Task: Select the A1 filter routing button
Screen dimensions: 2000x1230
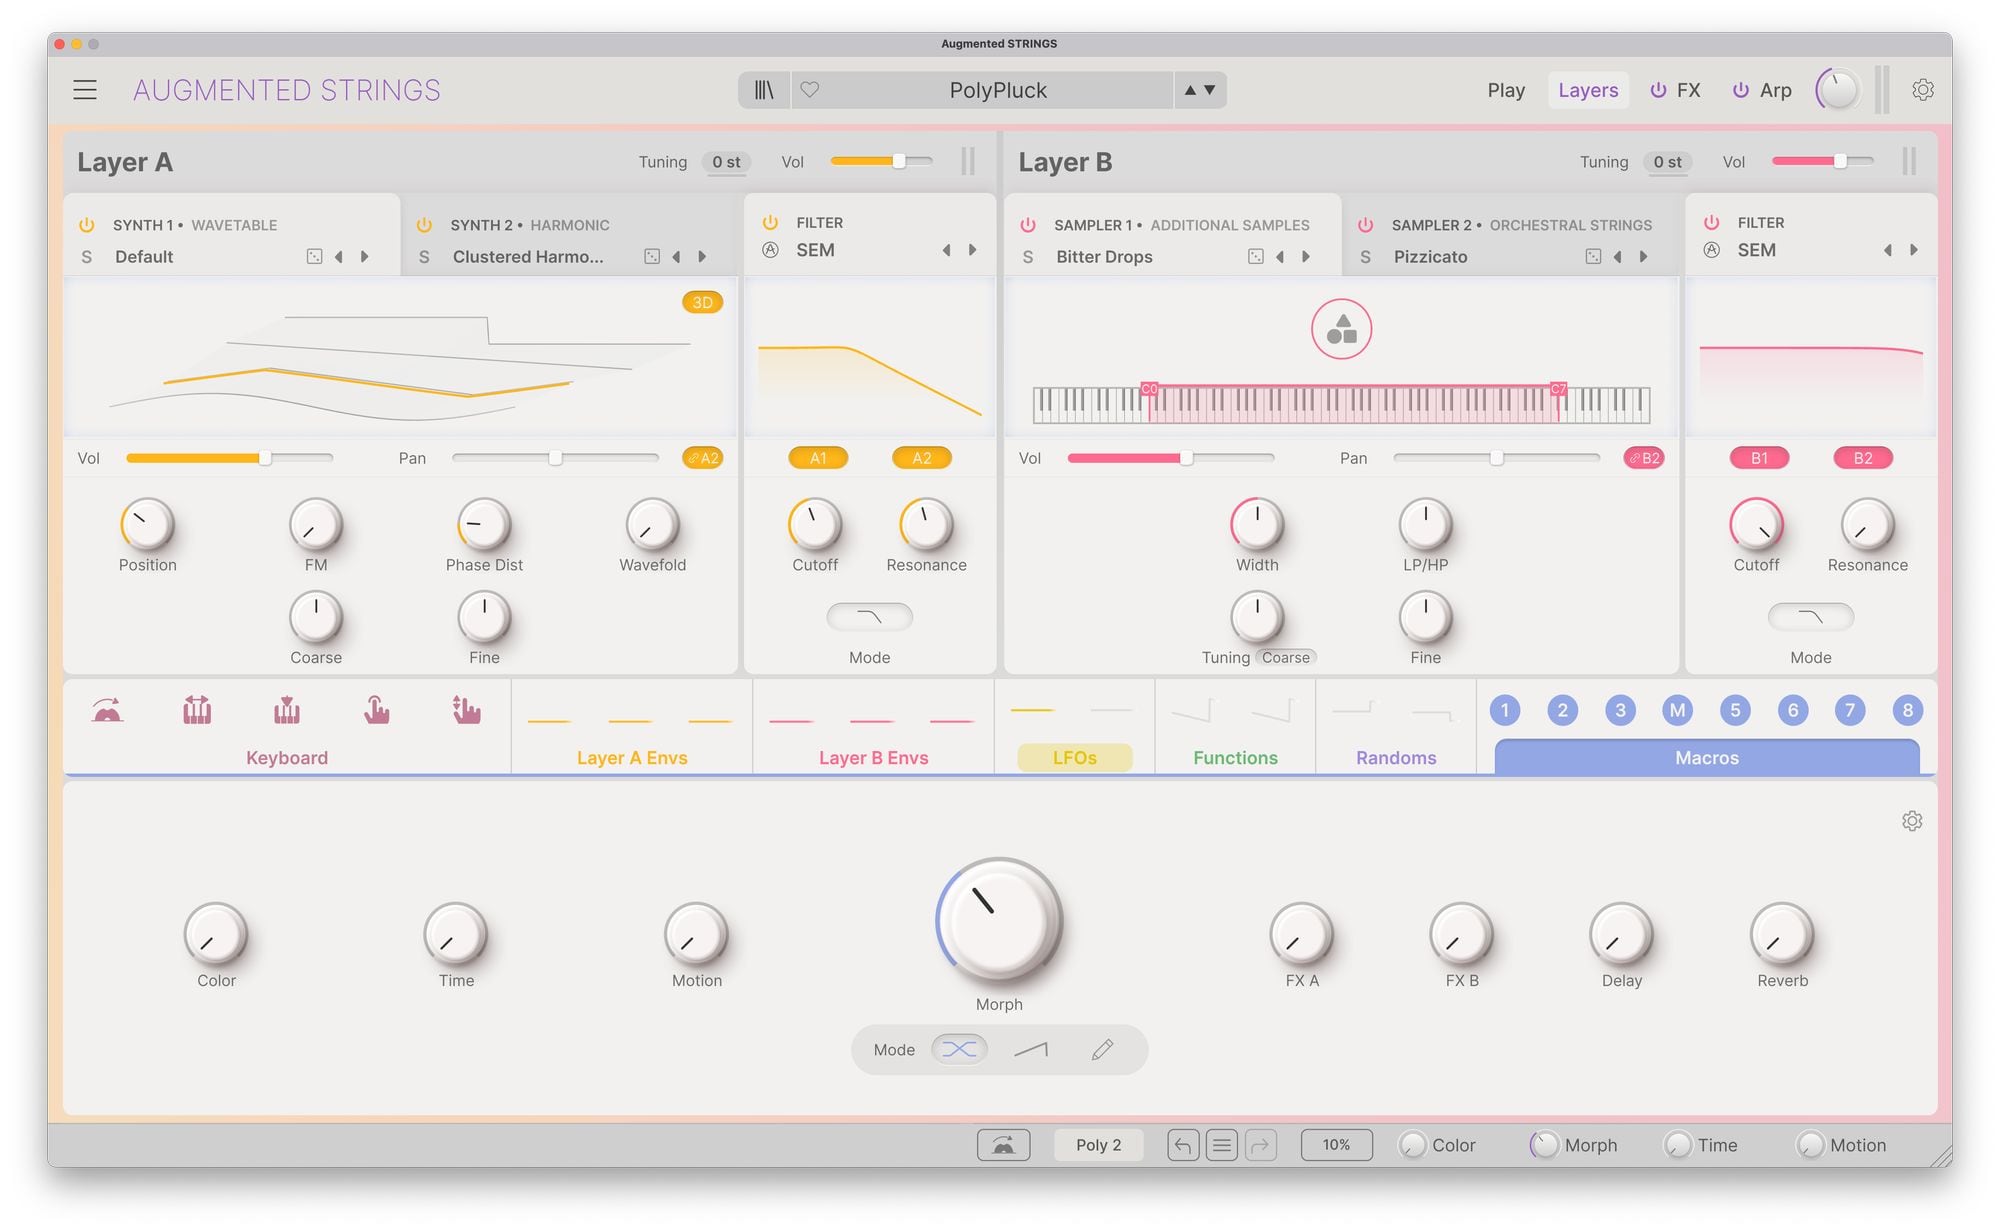Action: click(818, 458)
